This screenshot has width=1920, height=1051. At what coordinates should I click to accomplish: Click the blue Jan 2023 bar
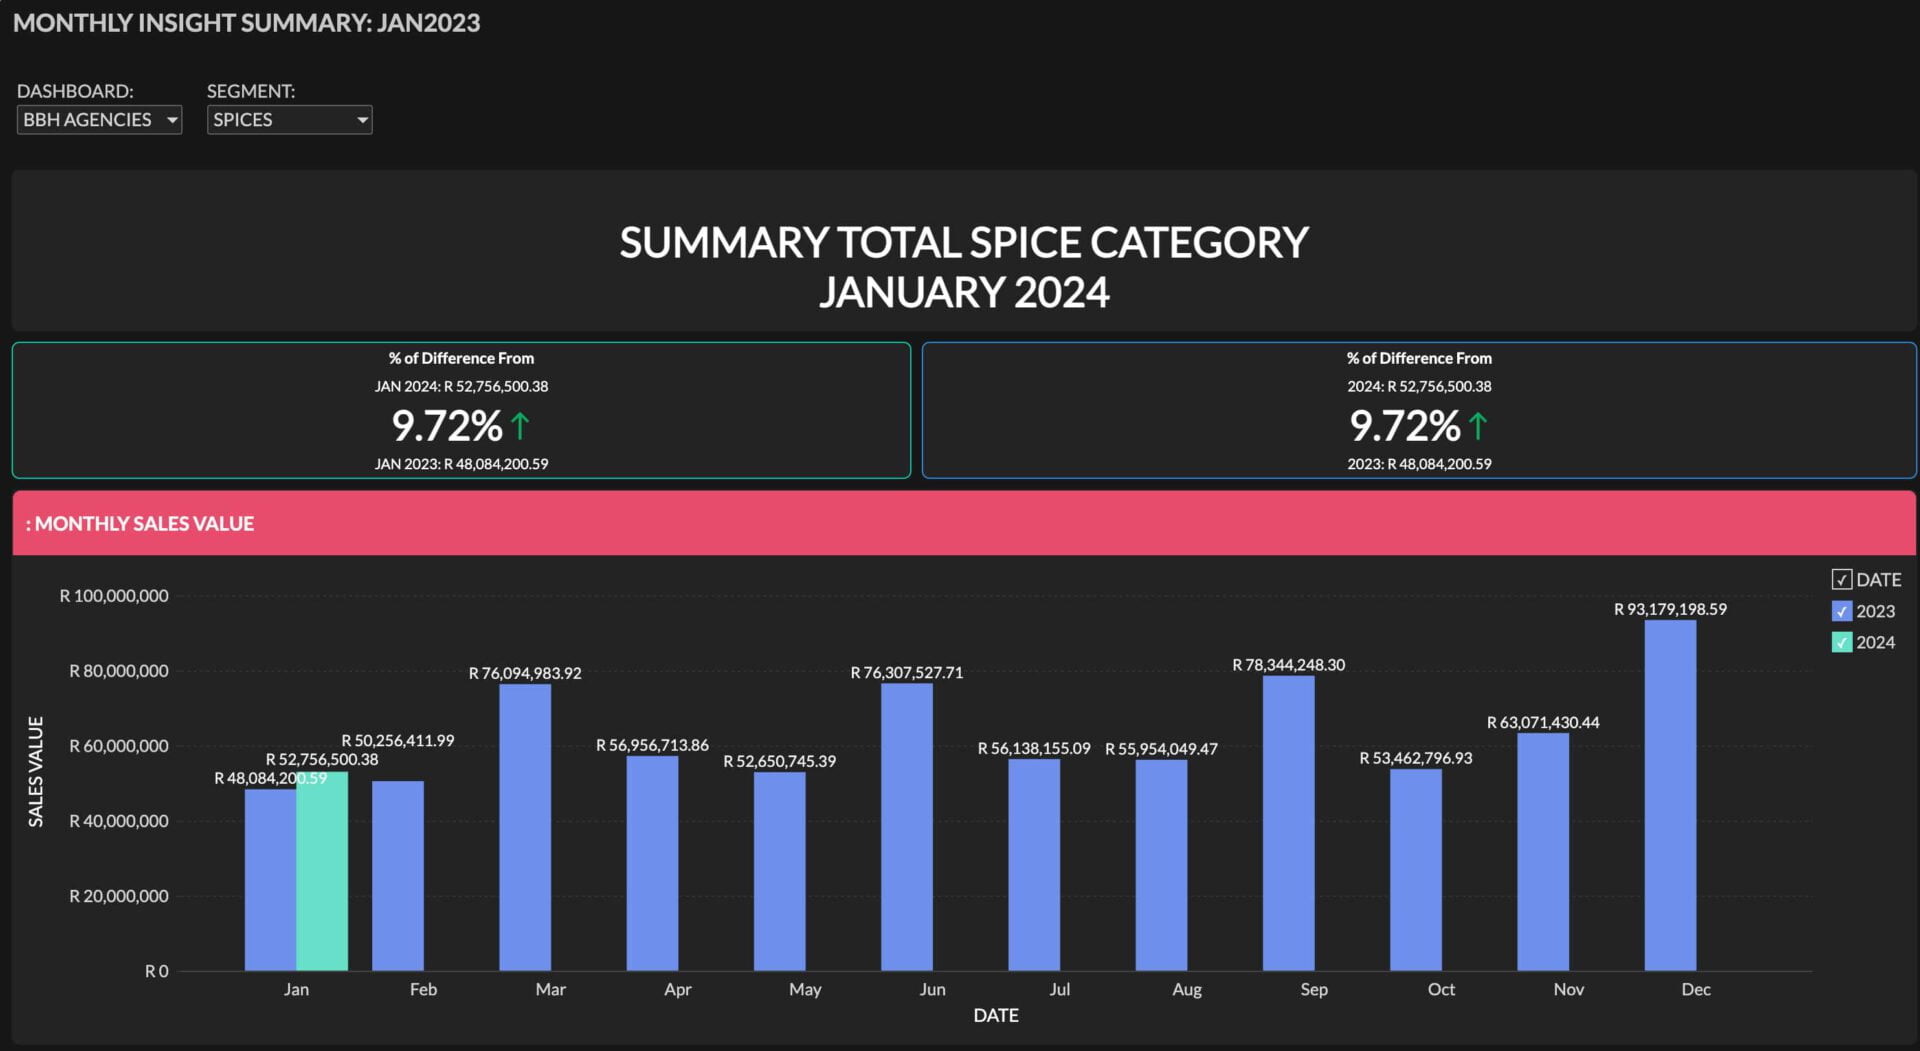[270, 880]
